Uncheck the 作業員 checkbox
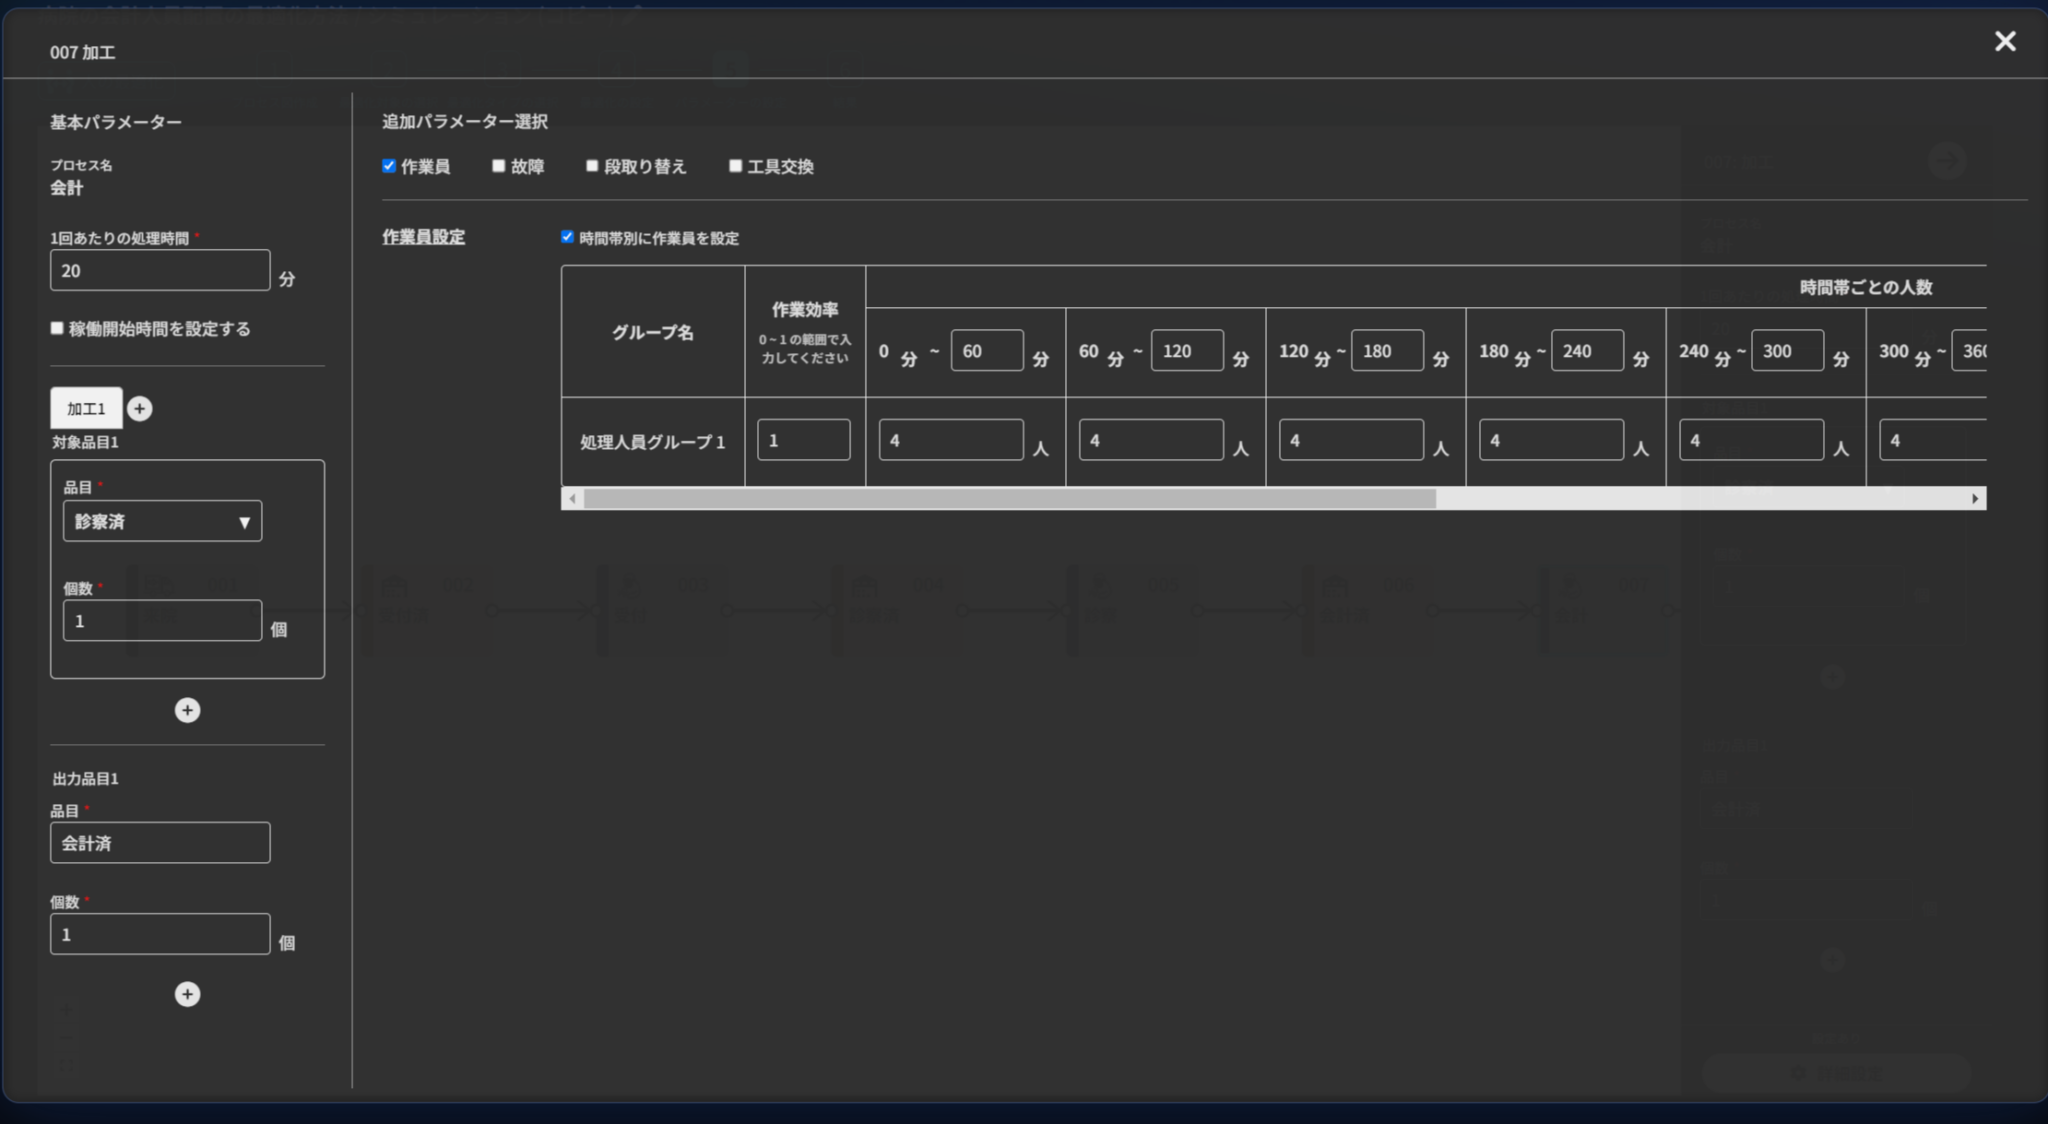2048x1124 pixels. [389, 166]
